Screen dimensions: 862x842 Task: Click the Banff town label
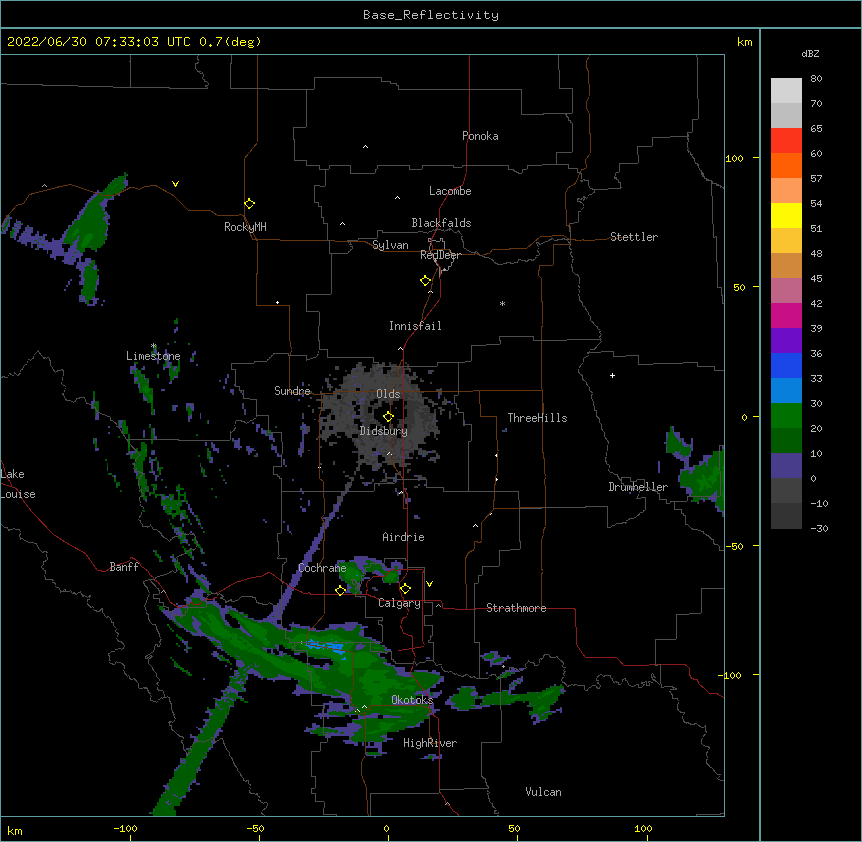tap(124, 567)
